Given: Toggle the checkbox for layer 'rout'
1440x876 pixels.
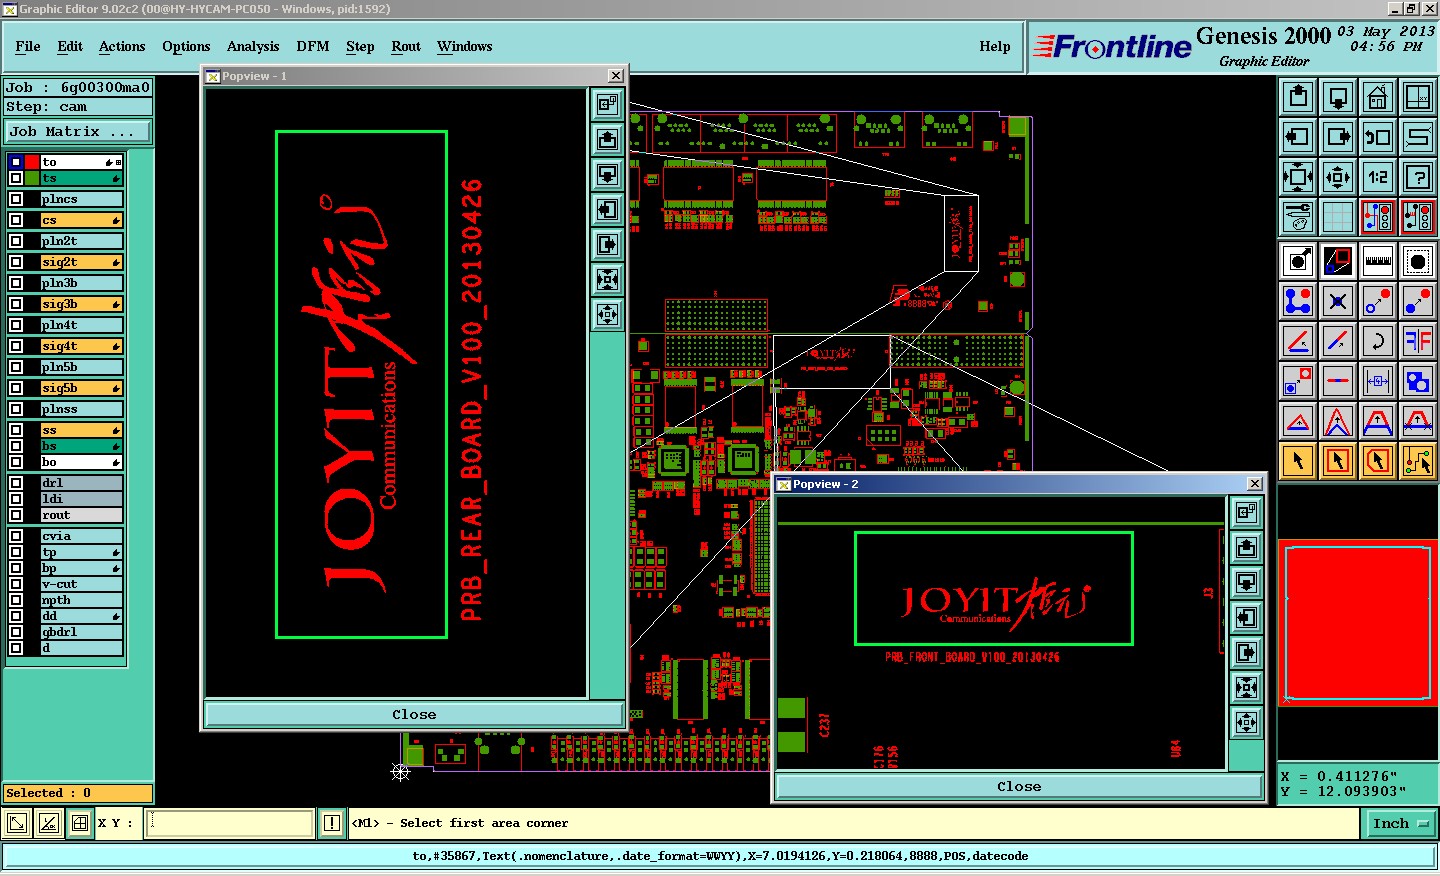Looking at the screenshot, I should (16, 515).
